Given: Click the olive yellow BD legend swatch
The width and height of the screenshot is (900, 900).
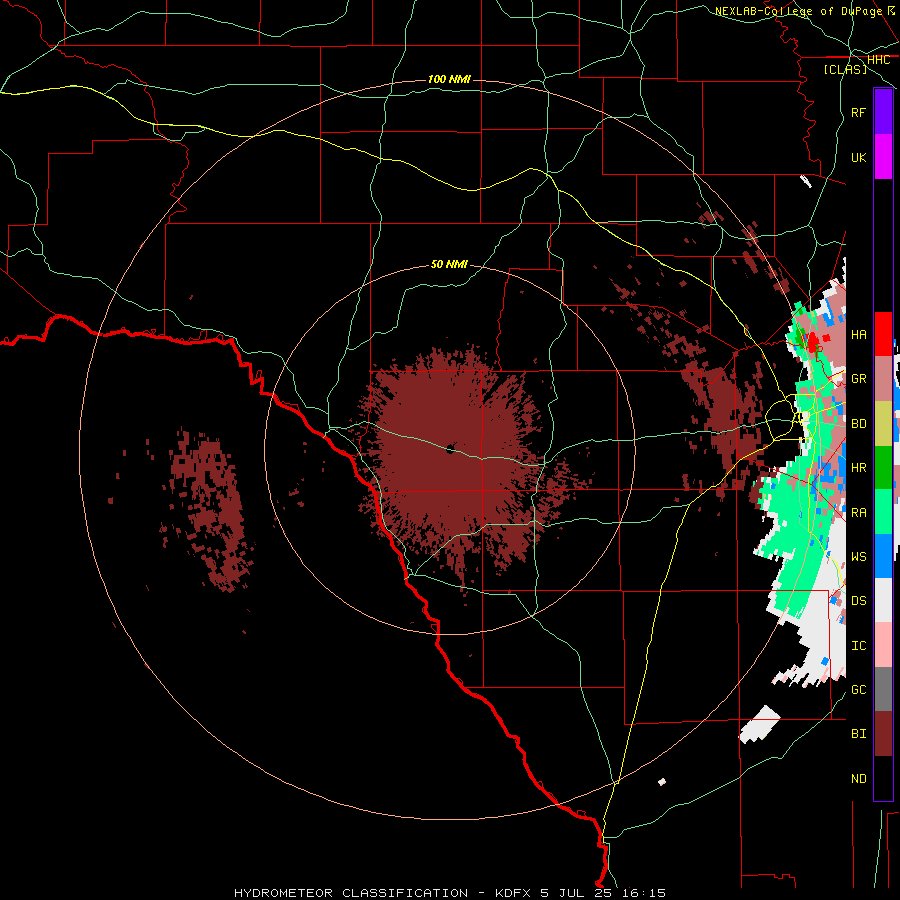Looking at the screenshot, I should [x=883, y=423].
